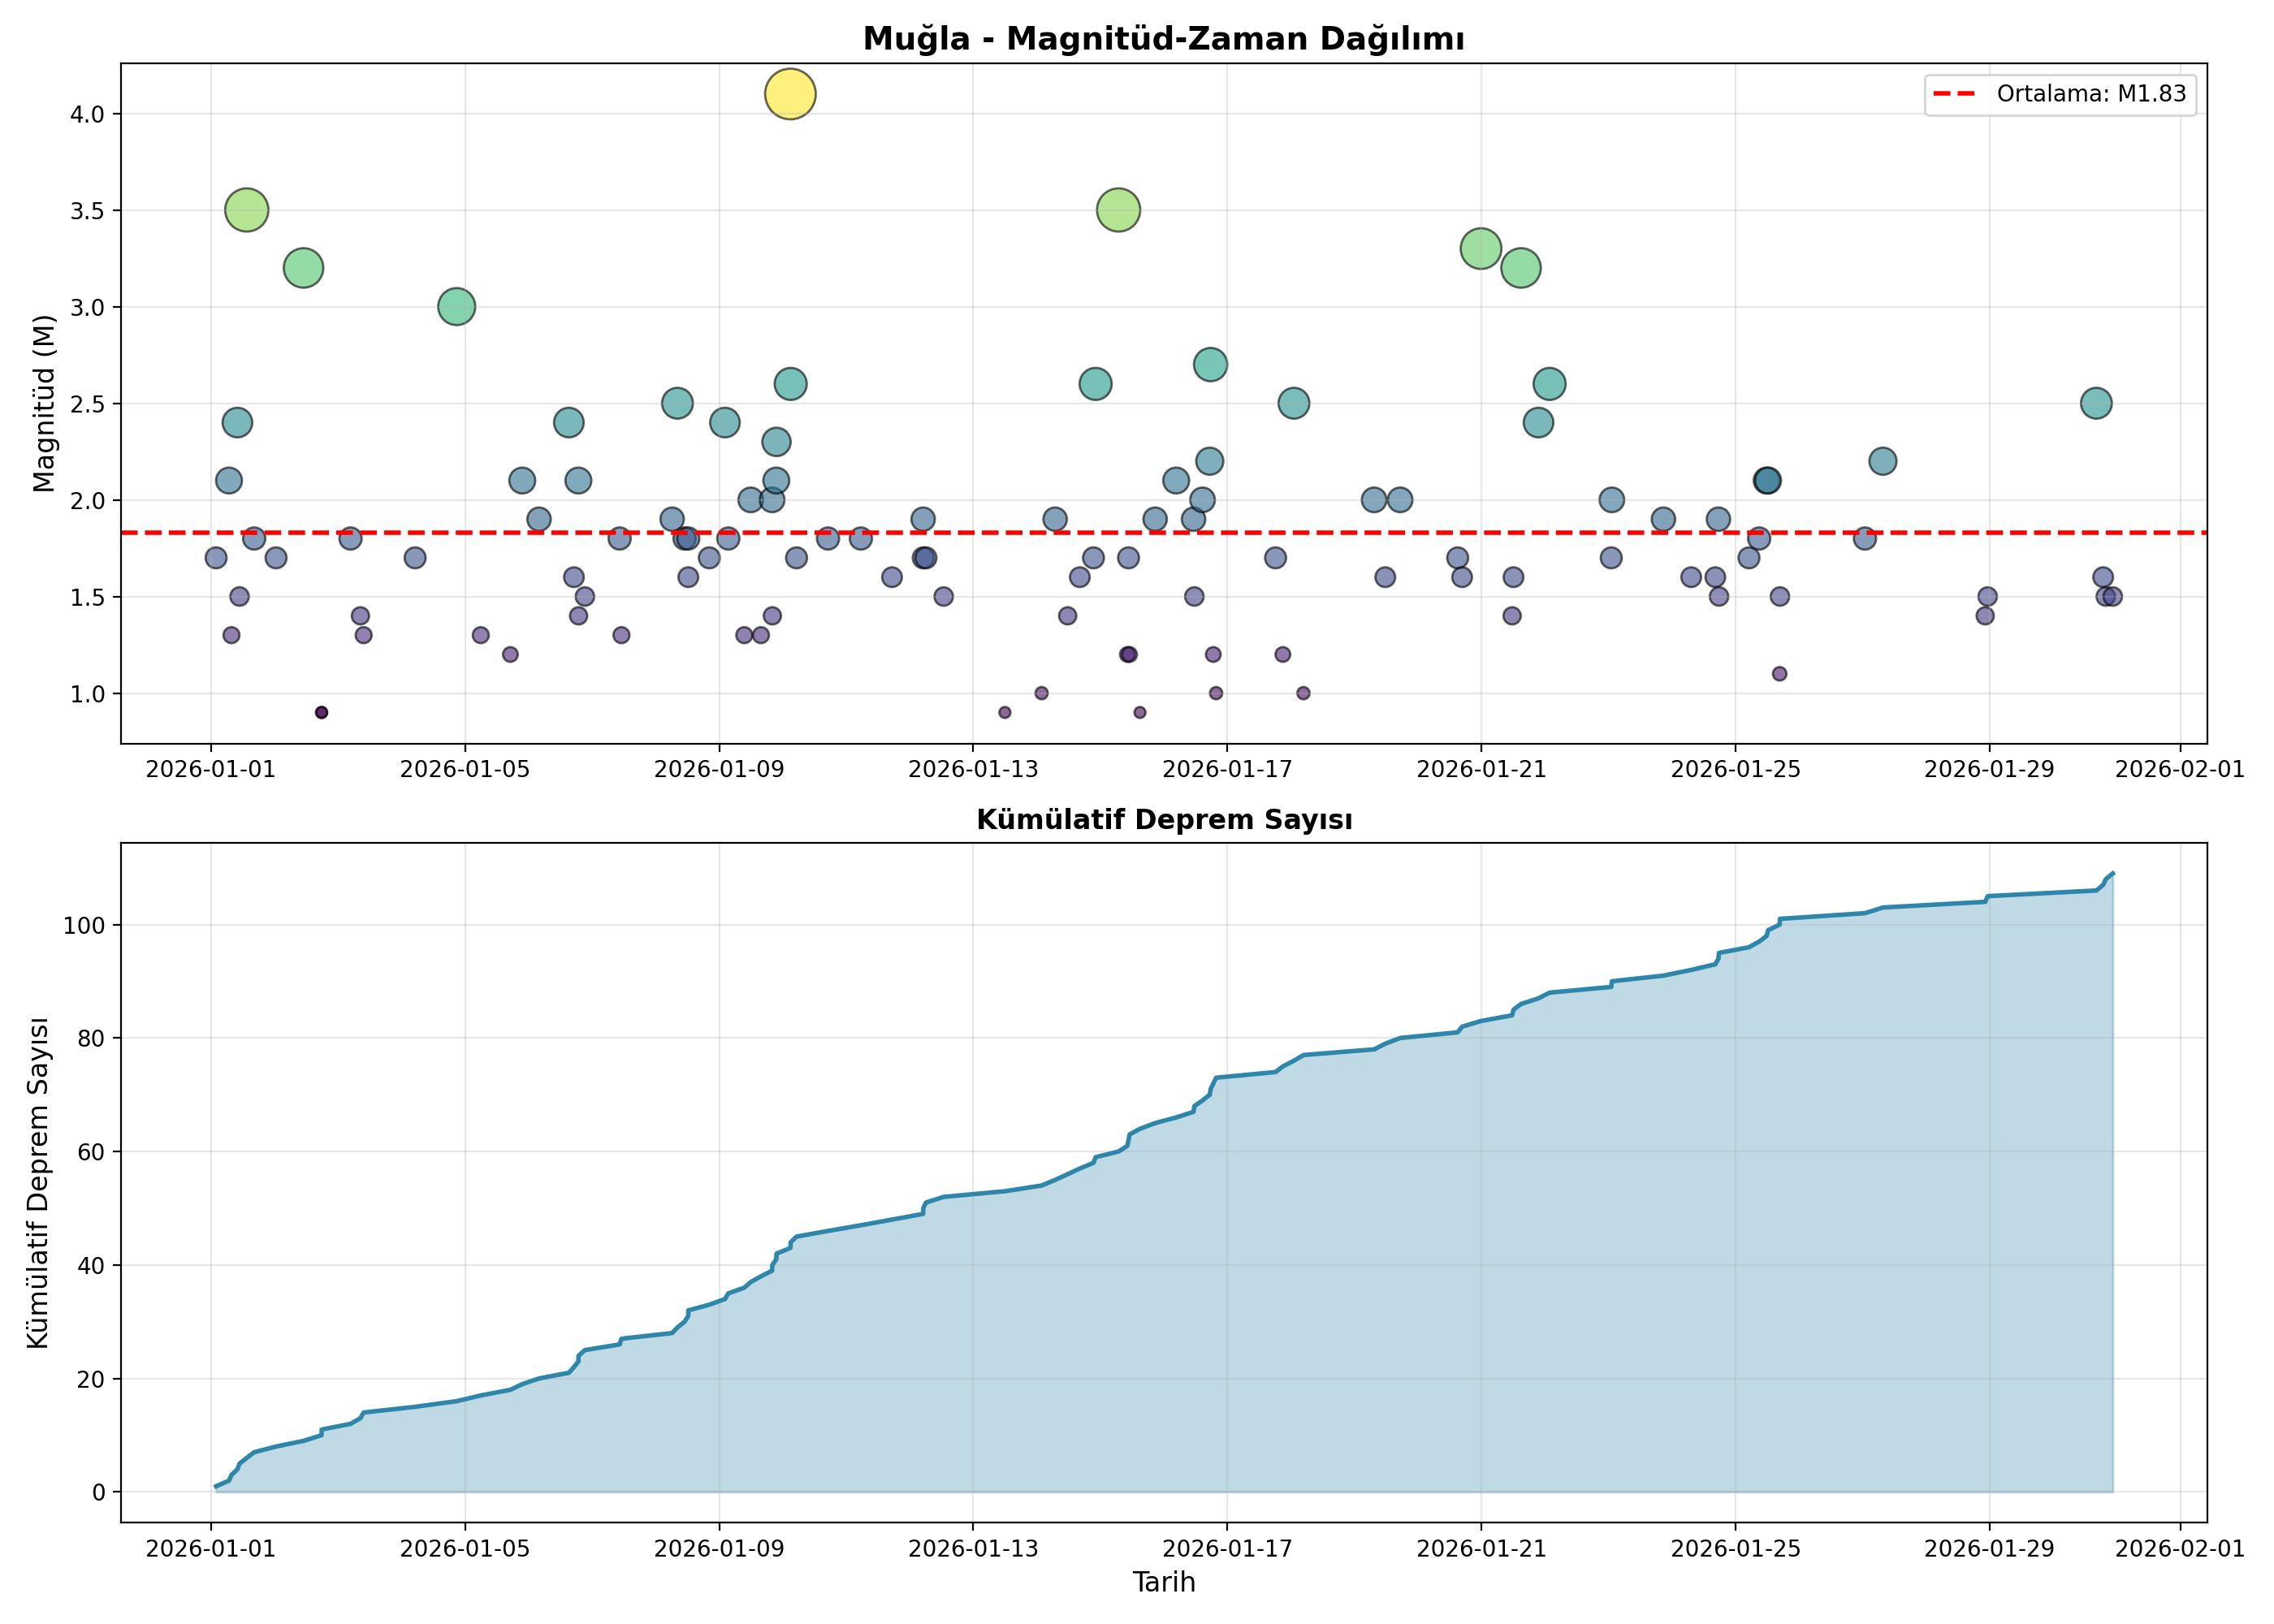The image size is (2274, 1624).
Task: Select the "3.5" magnitude axis tick label
Action: (87, 211)
